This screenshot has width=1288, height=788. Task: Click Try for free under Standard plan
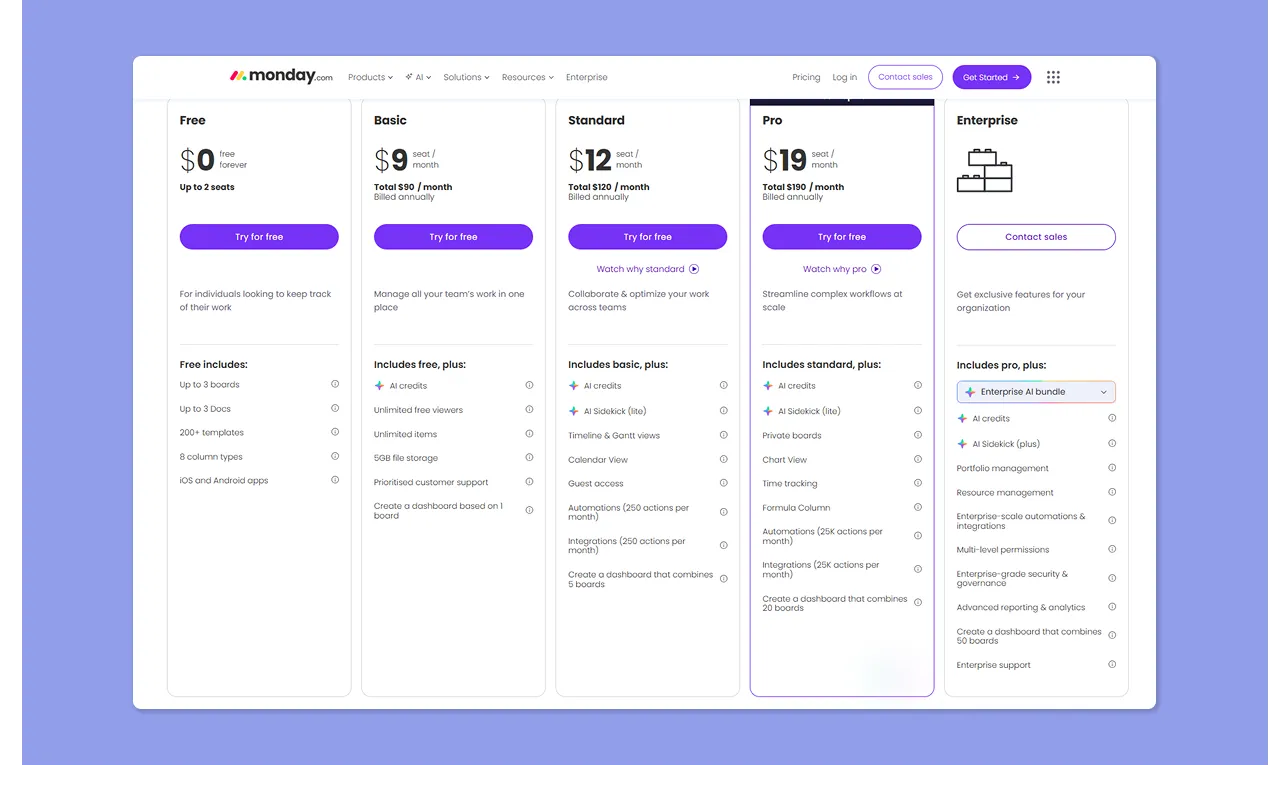coord(647,237)
